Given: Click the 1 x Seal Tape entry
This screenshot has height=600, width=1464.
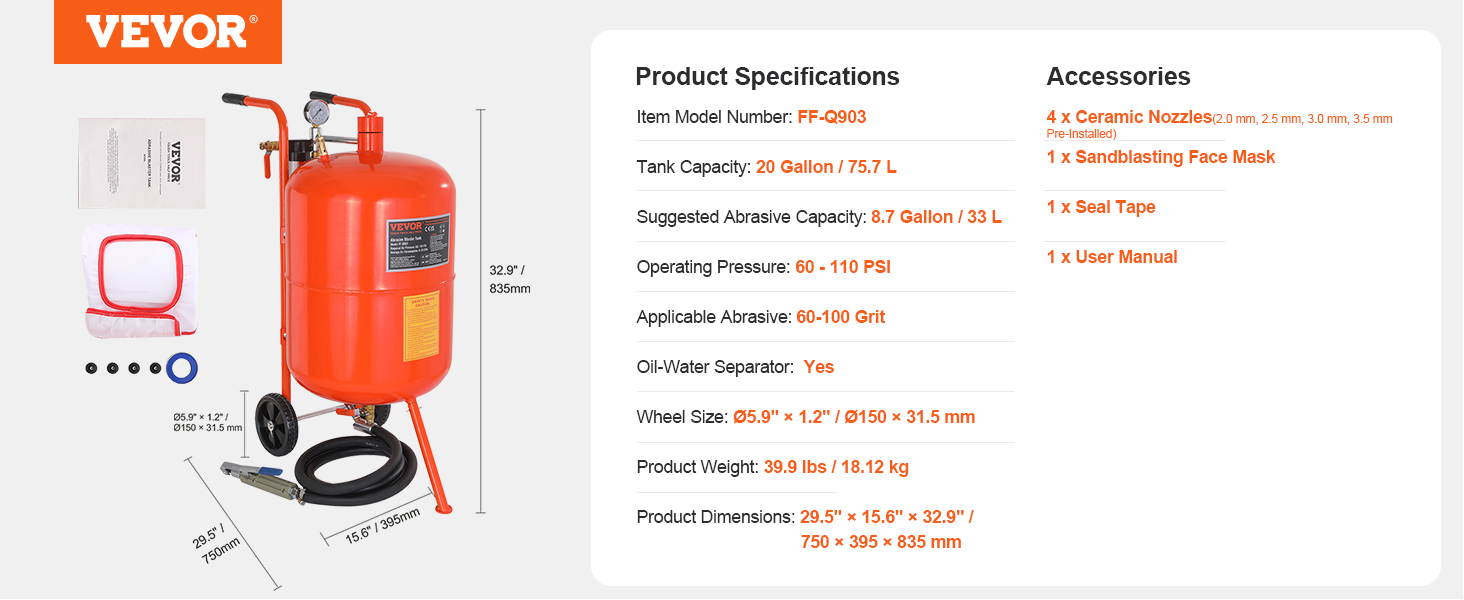Looking at the screenshot, I should click(1101, 207).
